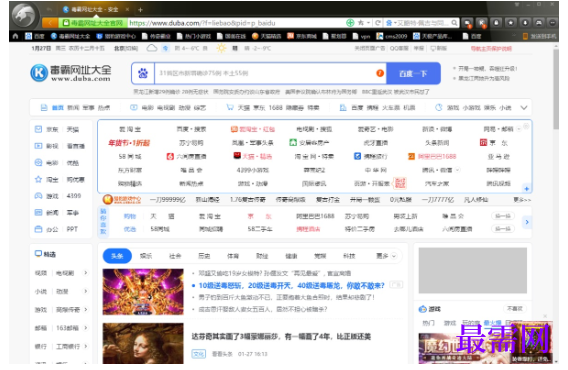Select the 社会 news tab

(175, 256)
